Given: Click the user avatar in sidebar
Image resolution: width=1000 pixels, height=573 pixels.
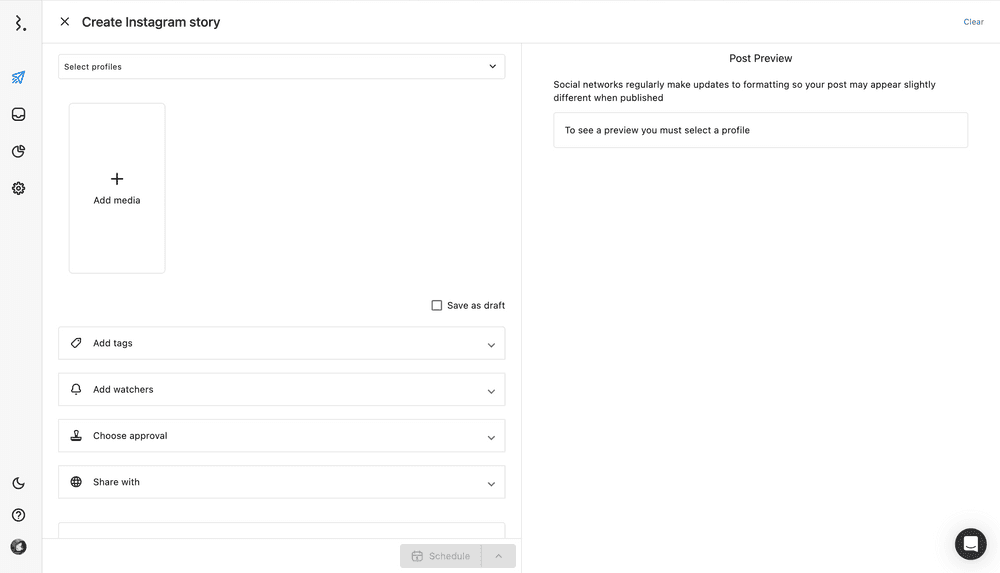Looking at the screenshot, I should pos(18,547).
